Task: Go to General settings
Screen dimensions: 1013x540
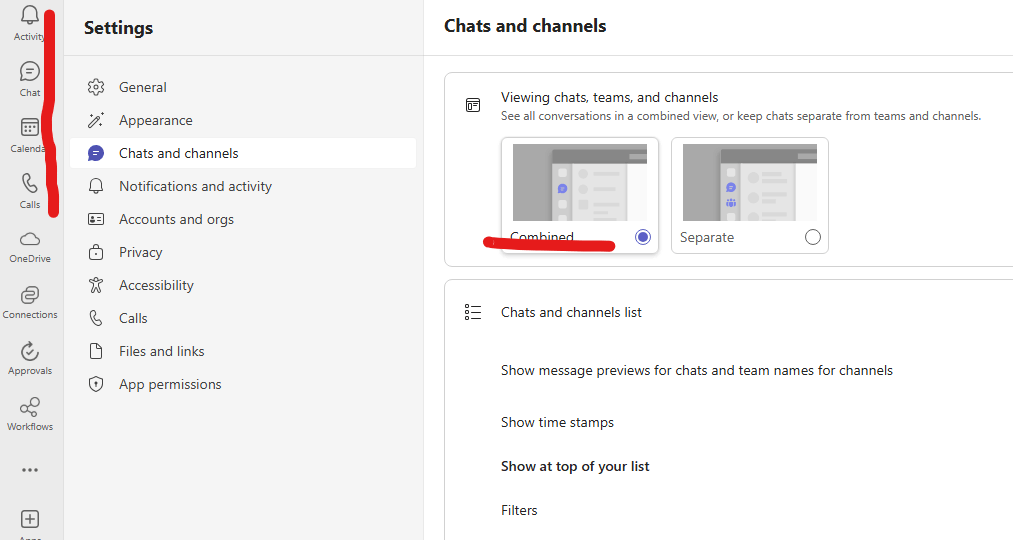Action: tap(243, 87)
